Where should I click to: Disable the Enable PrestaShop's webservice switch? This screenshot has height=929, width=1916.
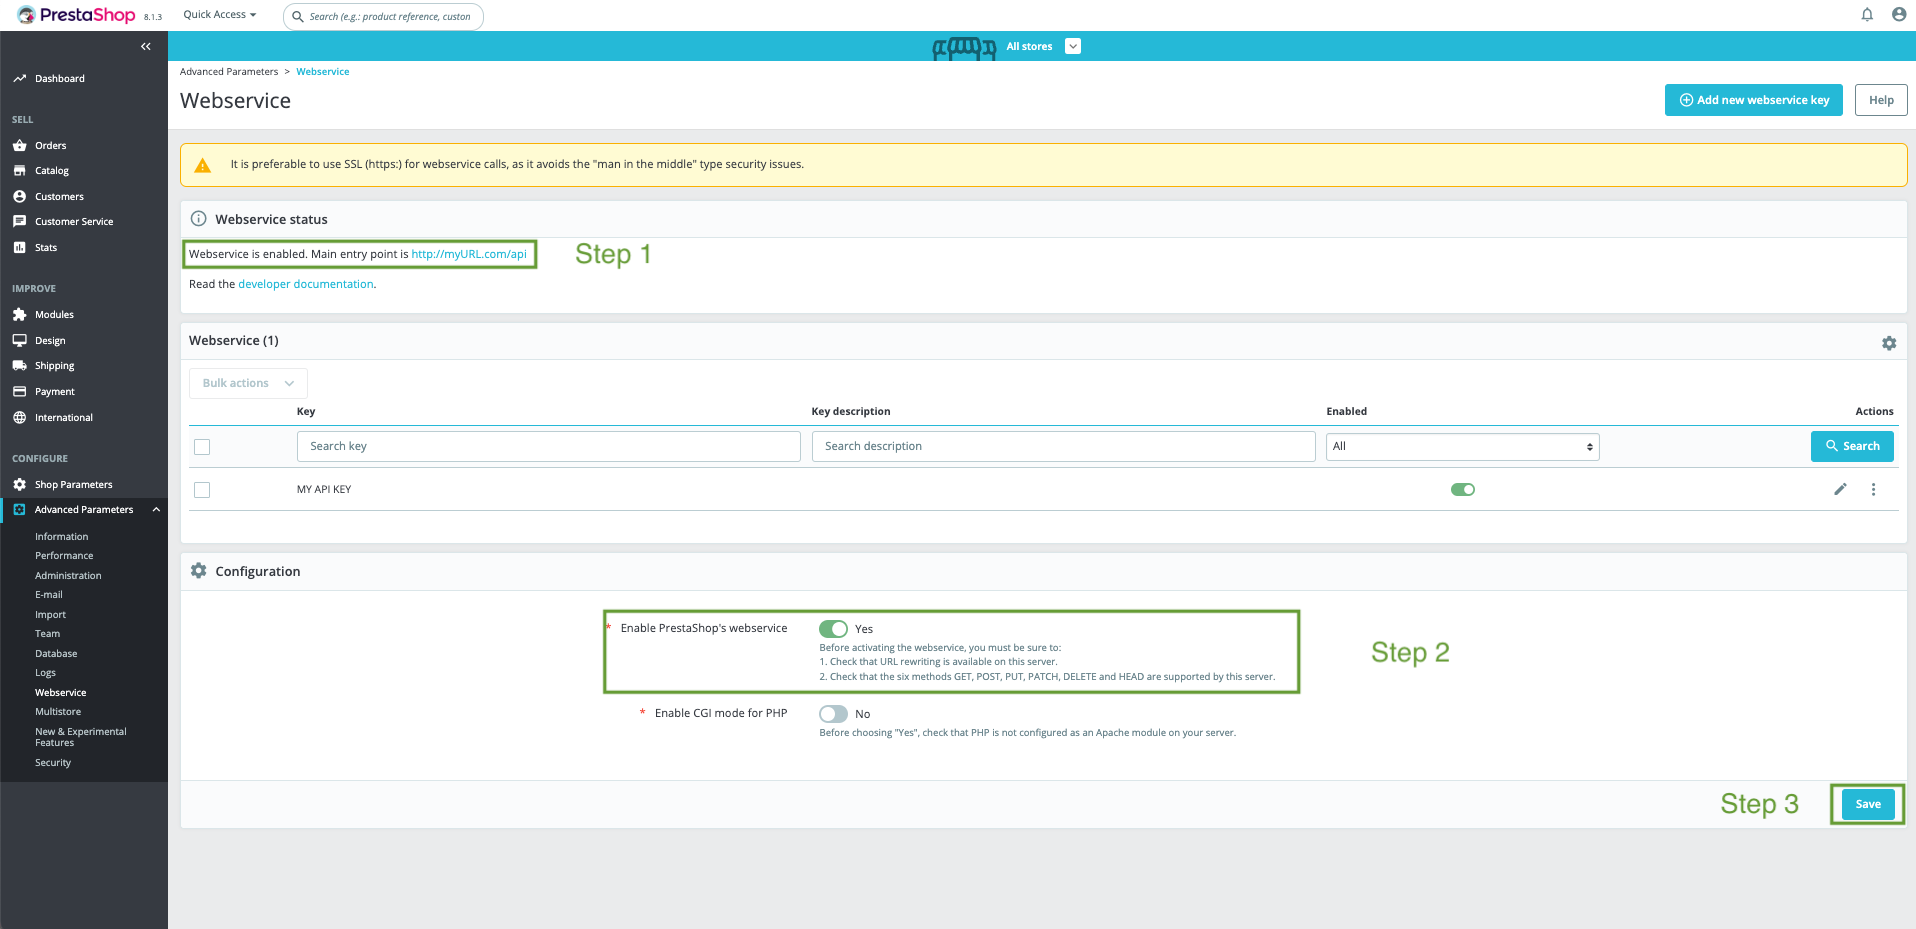pyautogui.click(x=833, y=629)
